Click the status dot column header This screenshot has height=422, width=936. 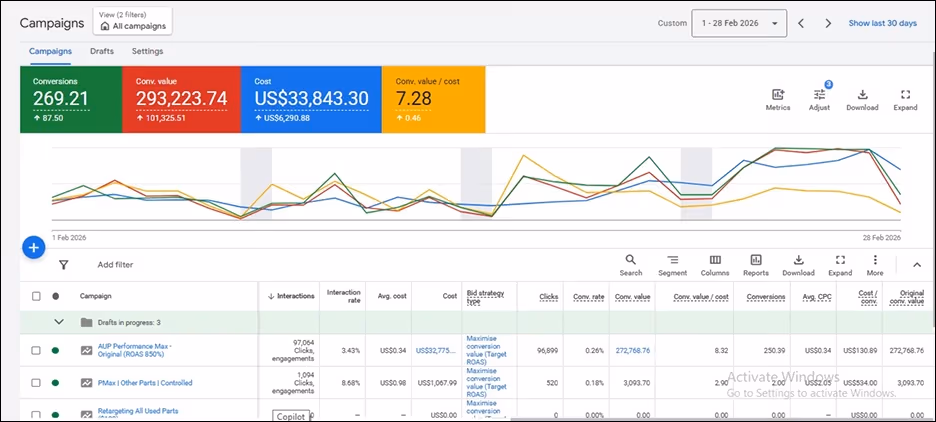pyautogui.click(x=56, y=296)
